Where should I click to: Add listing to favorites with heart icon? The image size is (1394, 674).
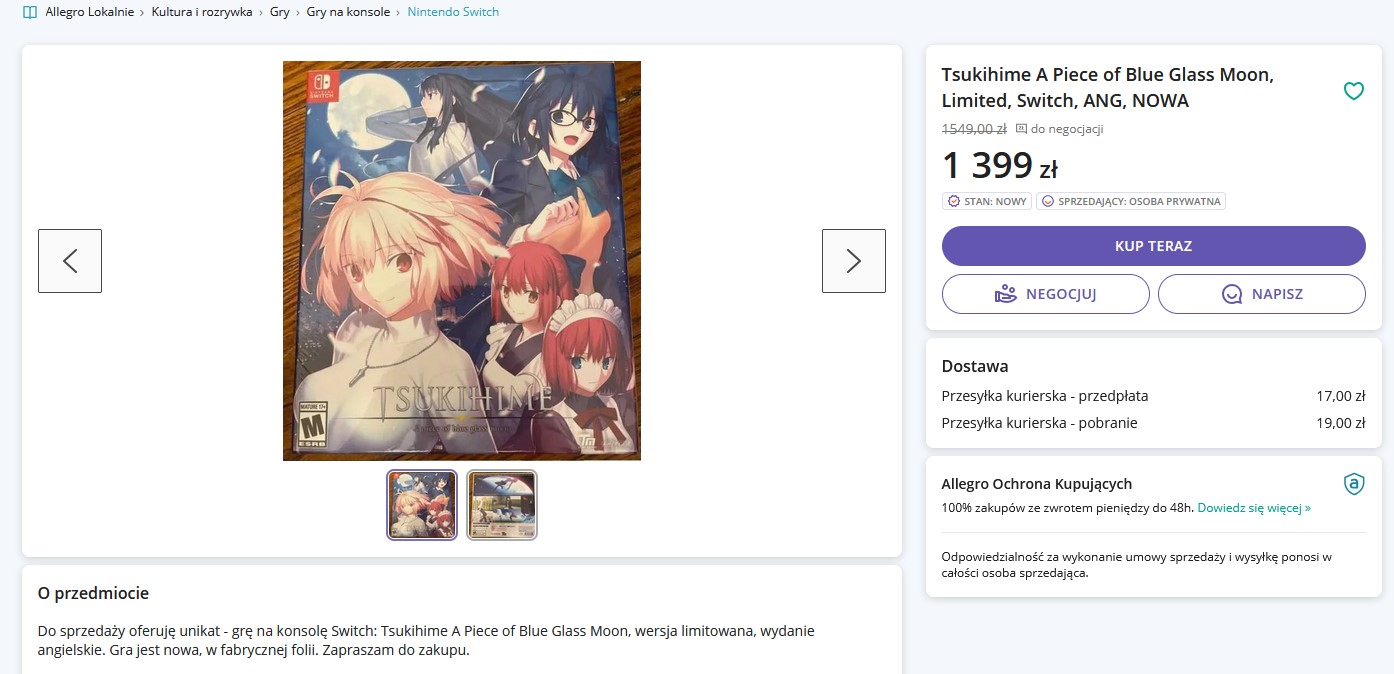(1353, 91)
